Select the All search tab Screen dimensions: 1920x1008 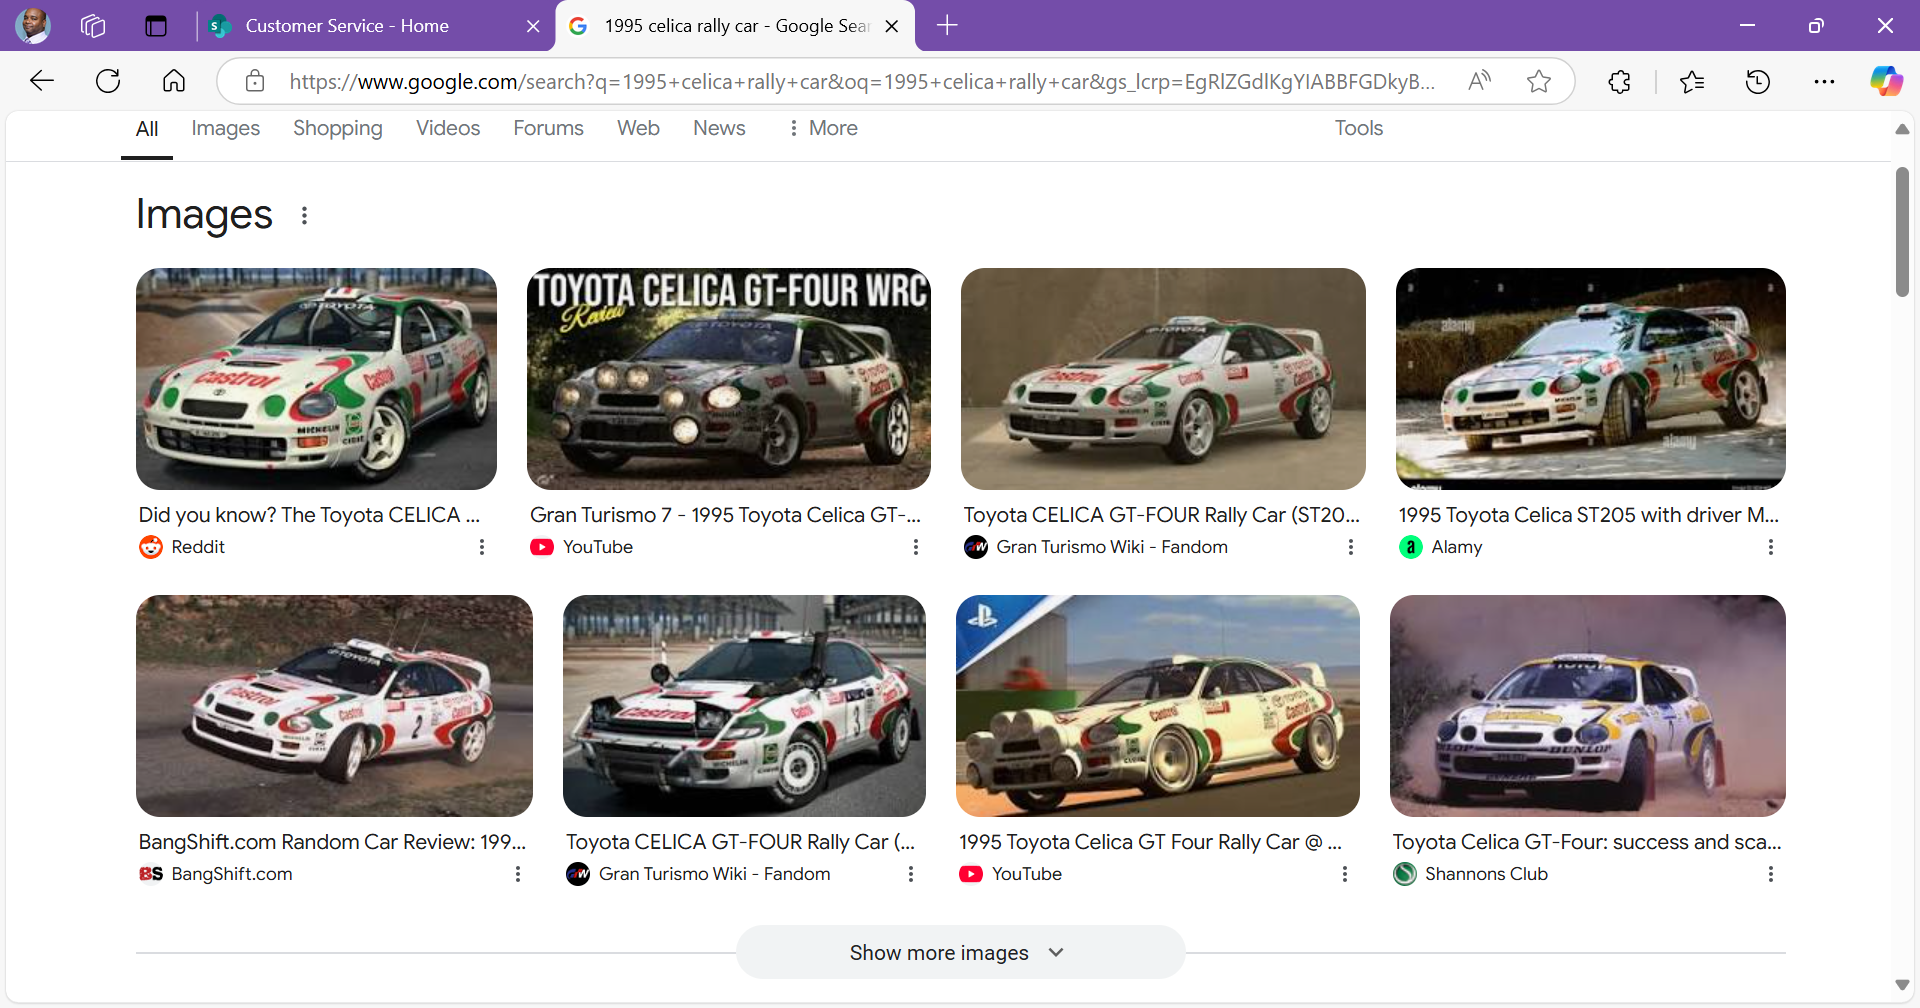tap(147, 129)
